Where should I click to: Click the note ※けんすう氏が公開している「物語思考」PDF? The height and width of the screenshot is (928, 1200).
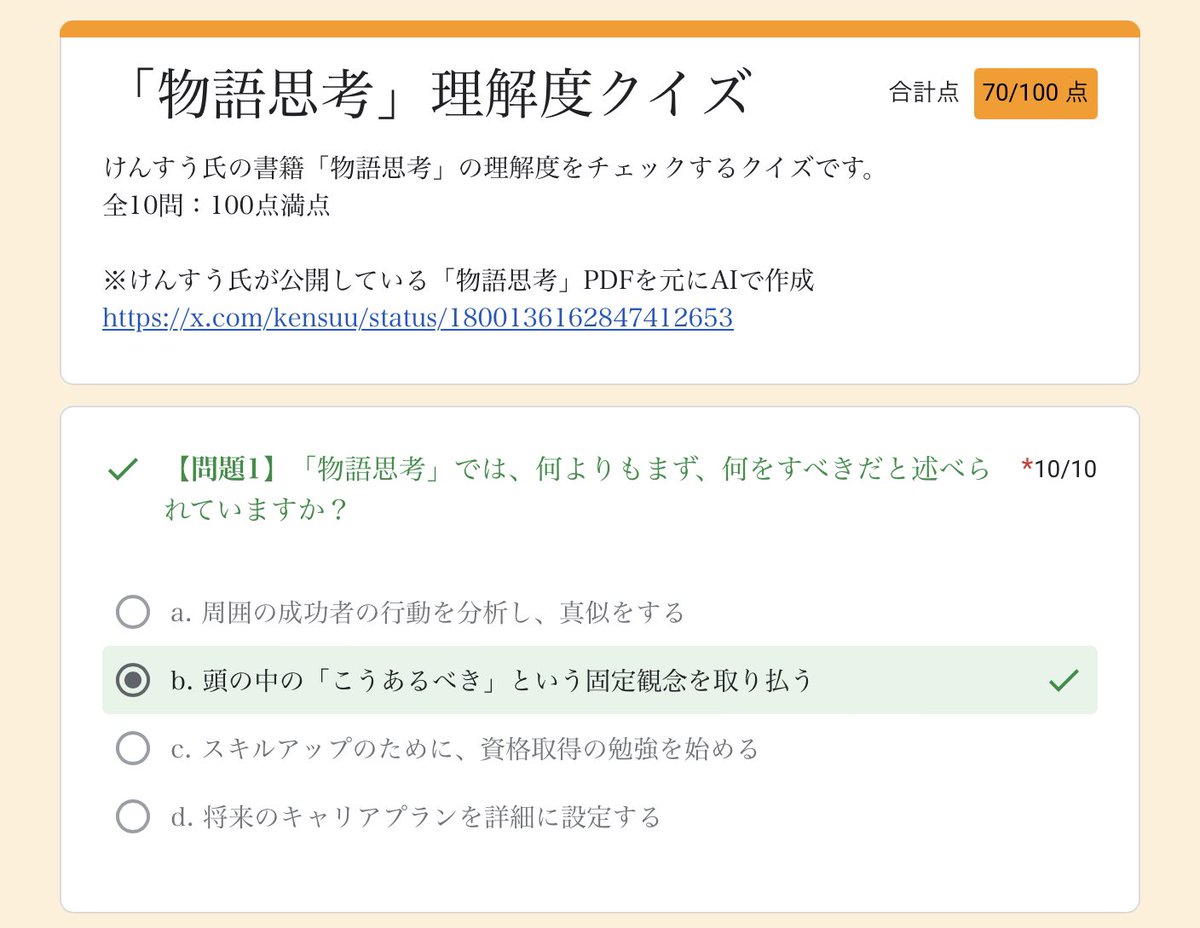click(x=458, y=280)
